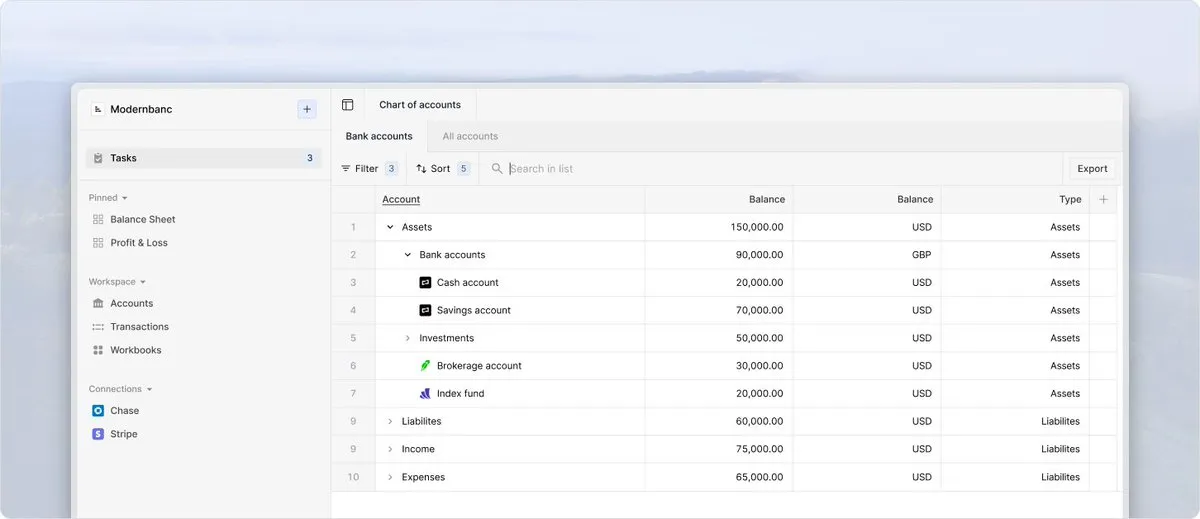Click the Brokerage account green feather icon

[425, 366]
